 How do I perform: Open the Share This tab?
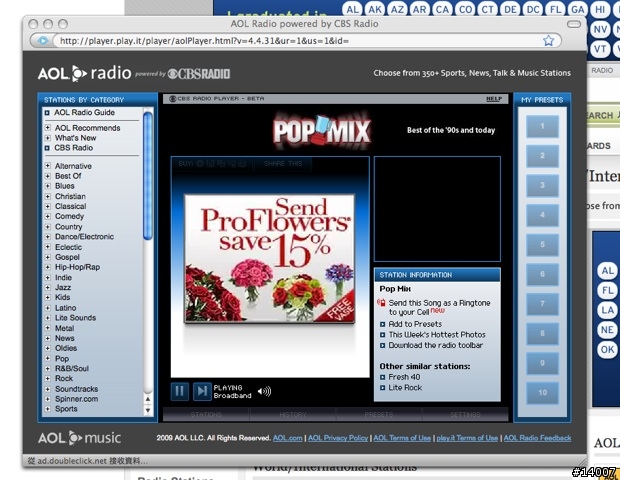coord(283,163)
